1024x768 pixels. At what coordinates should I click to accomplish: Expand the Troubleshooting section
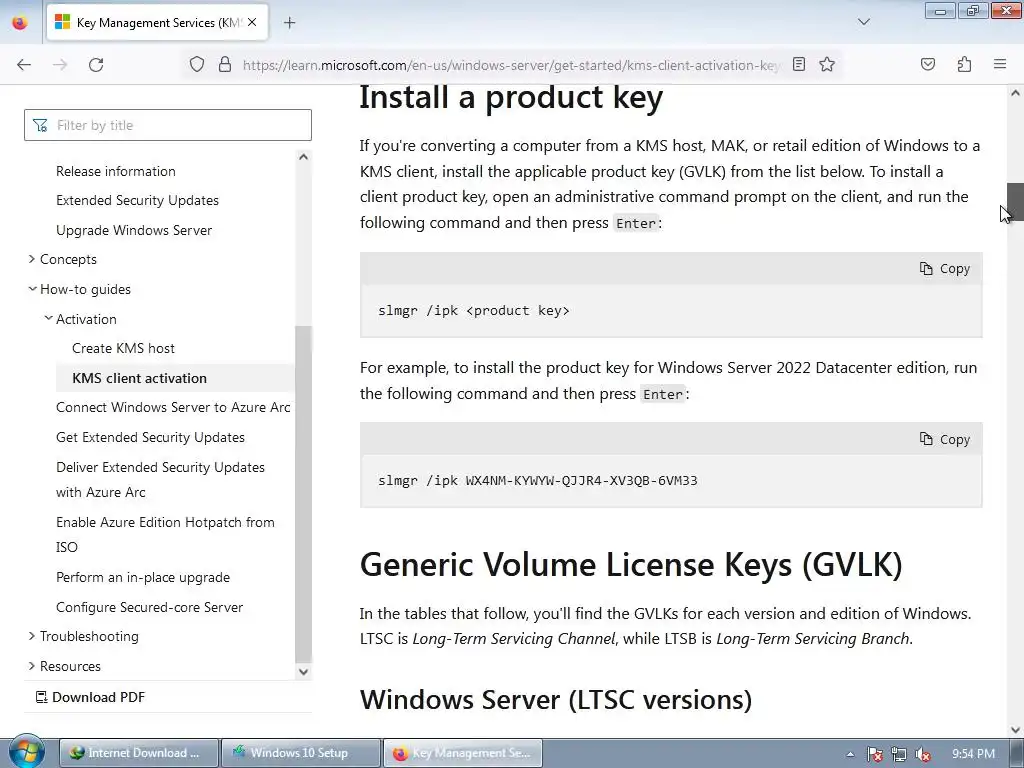click(89, 636)
